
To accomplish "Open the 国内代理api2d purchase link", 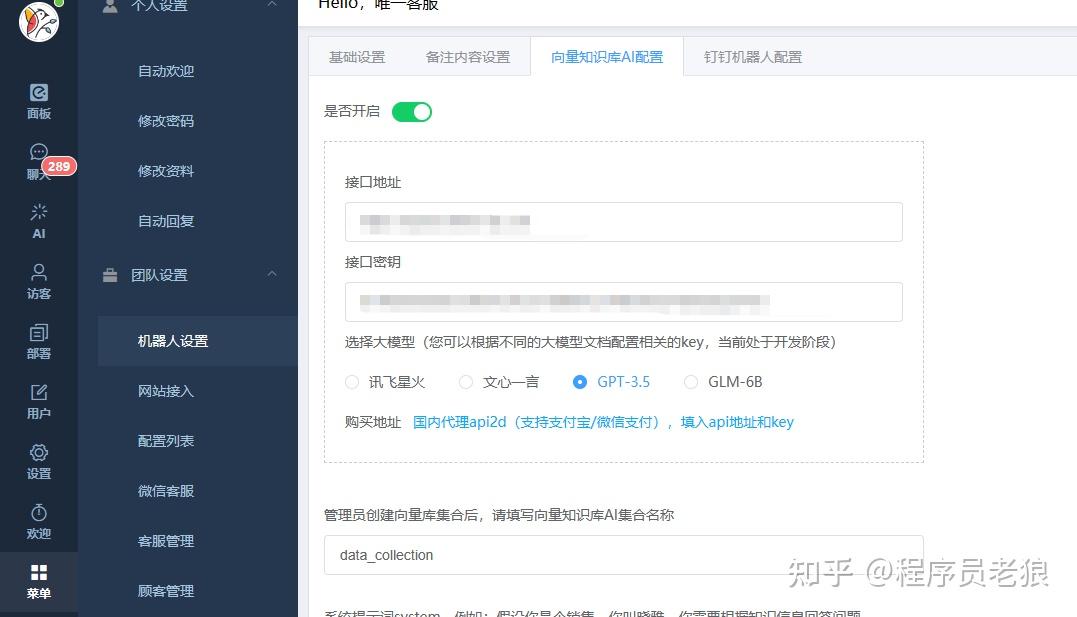I will click(x=603, y=422).
